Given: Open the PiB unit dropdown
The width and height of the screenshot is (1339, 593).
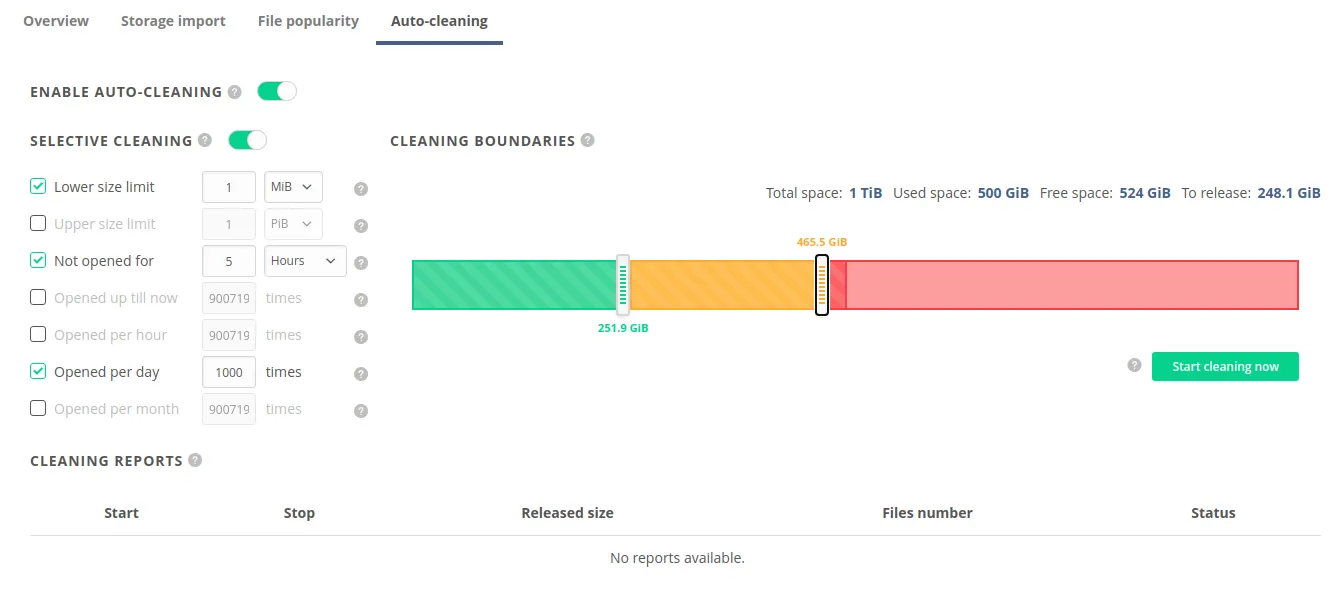Looking at the screenshot, I should 292,224.
